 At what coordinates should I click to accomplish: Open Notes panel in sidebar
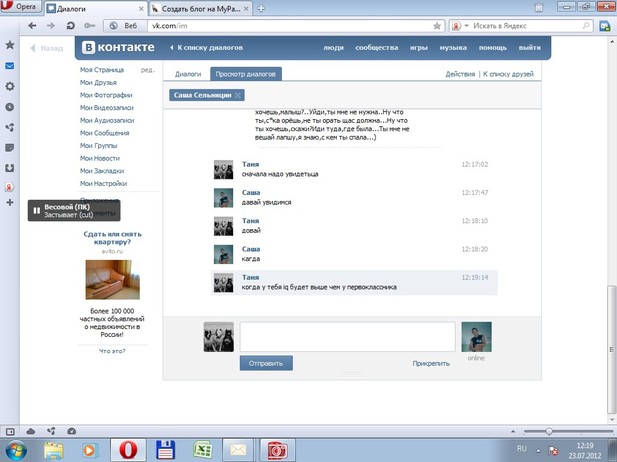click(x=10, y=148)
